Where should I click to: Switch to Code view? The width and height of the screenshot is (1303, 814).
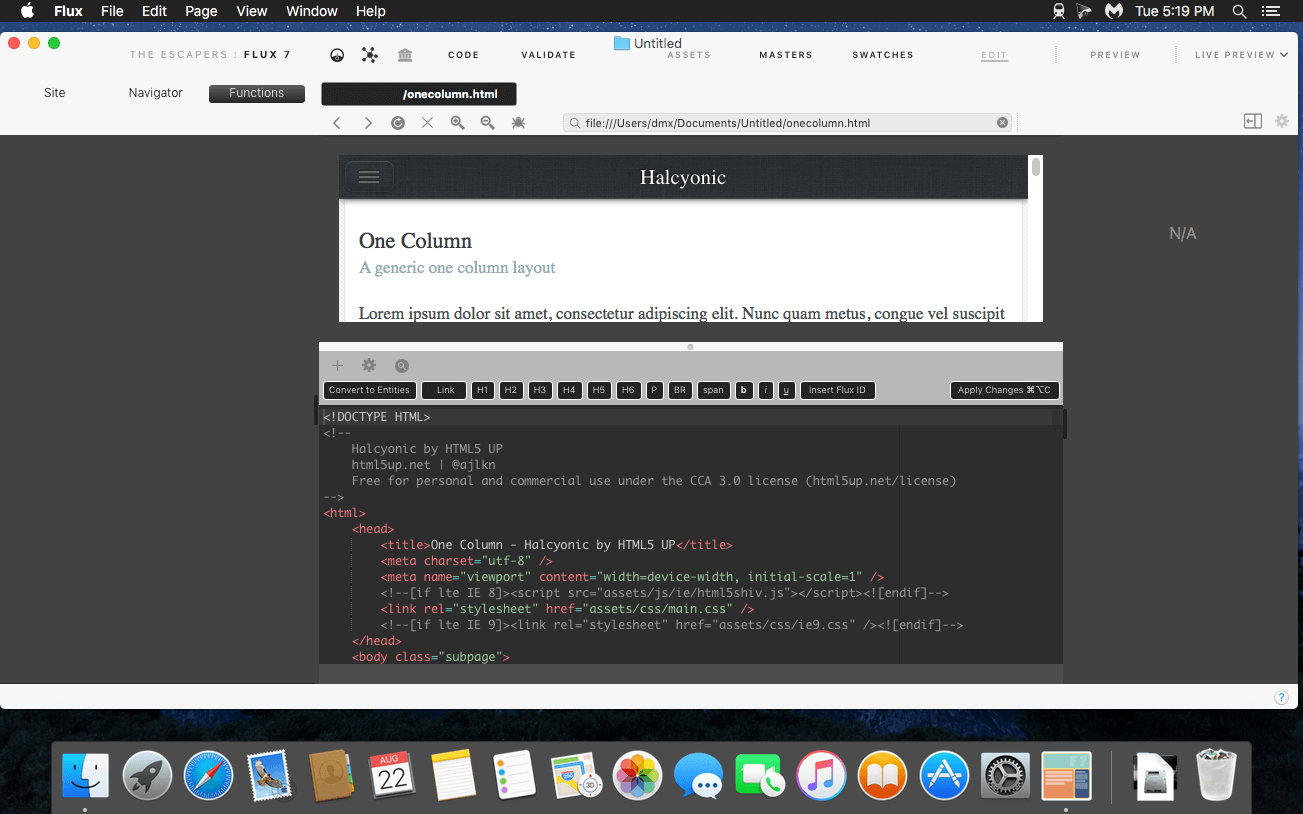[464, 55]
